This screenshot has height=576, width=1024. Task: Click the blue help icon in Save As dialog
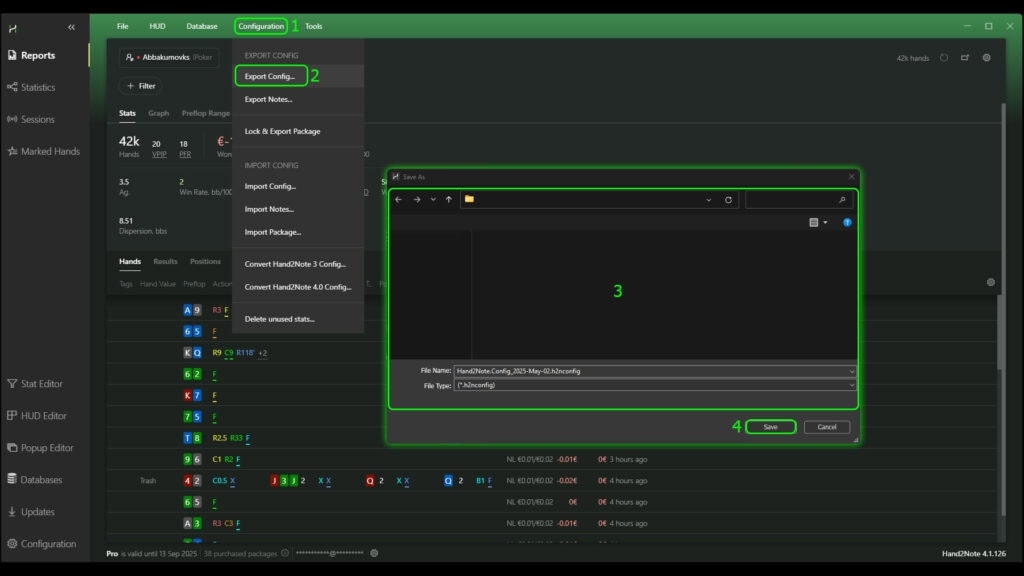coord(847,222)
